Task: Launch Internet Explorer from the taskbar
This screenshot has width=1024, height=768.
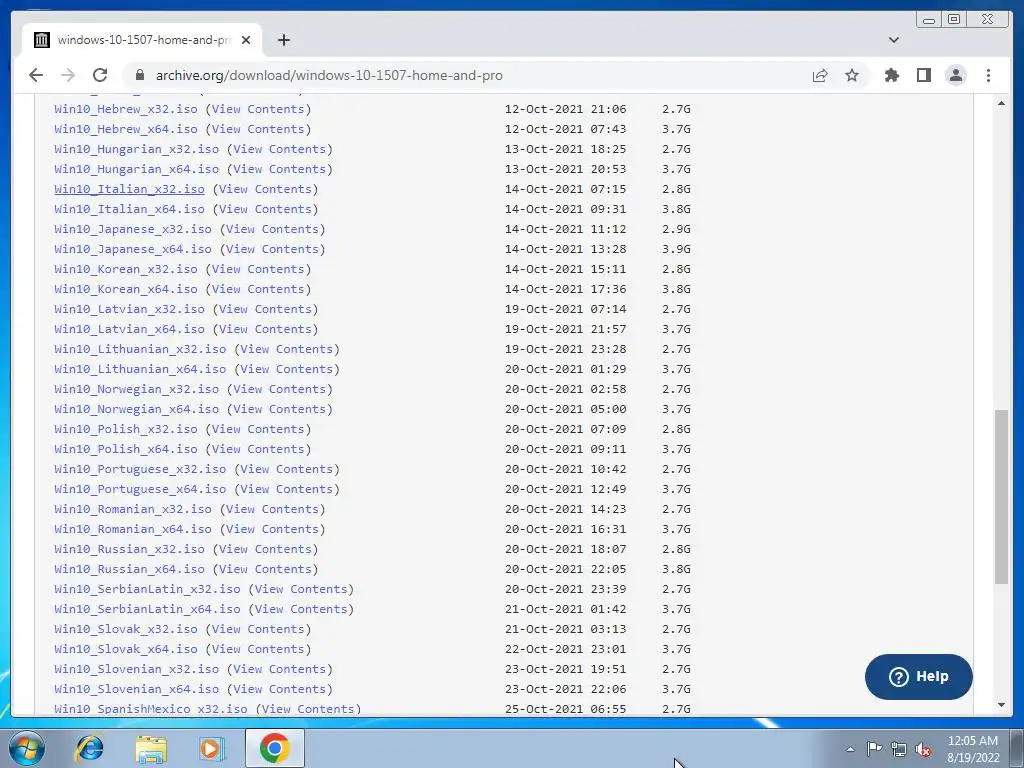Action: [89, 748]
